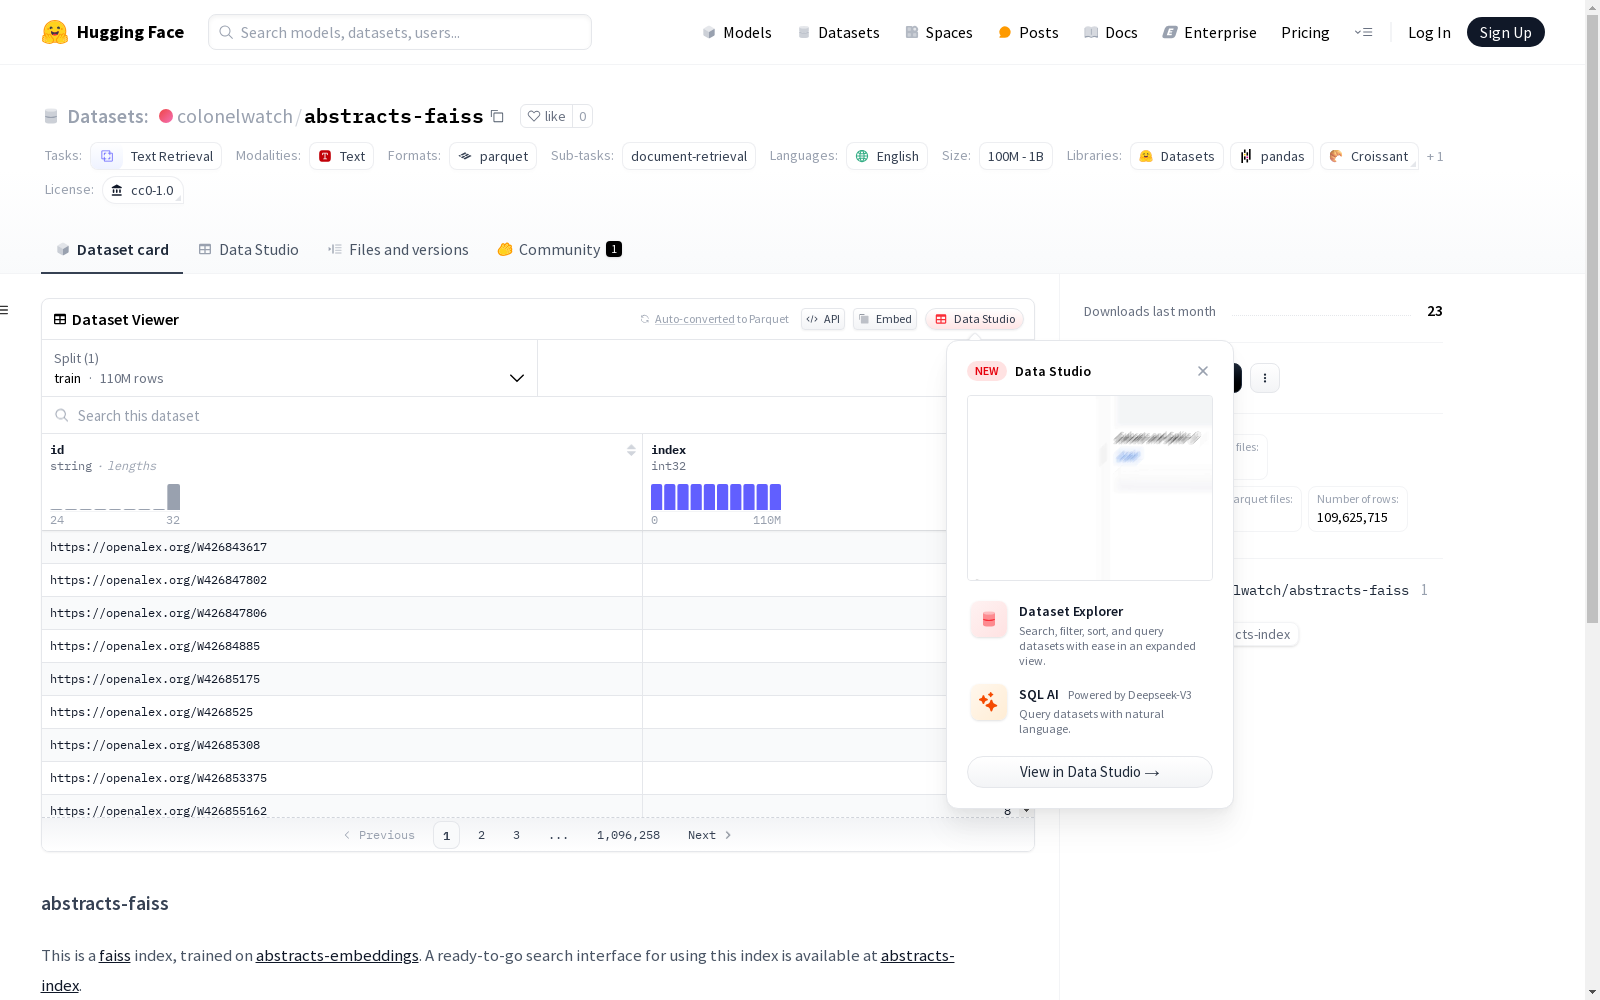Select the document-retrieval sub-task tag
Screen dimensions: 1600x1000
689,156
